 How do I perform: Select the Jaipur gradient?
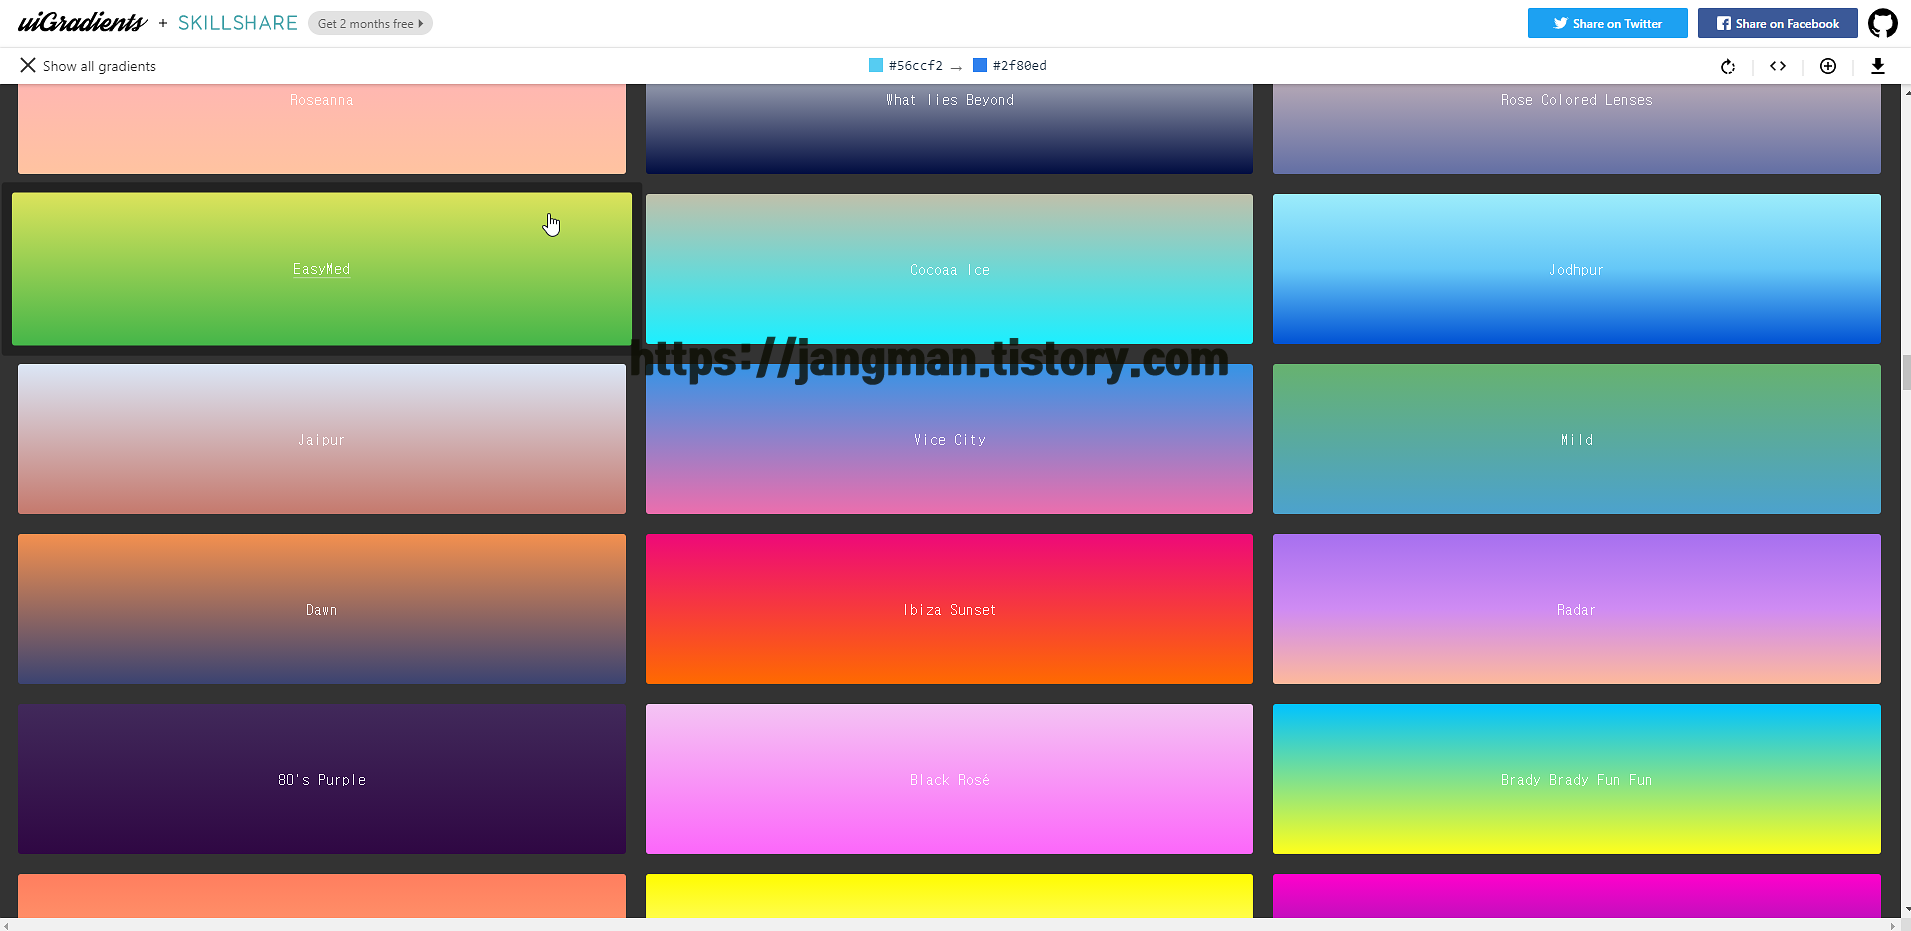click(x=322, y=439)
